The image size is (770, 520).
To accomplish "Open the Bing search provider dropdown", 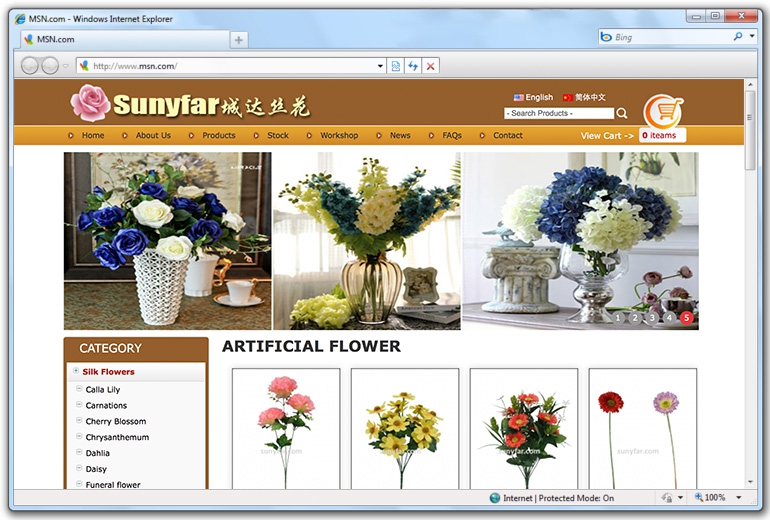I will [752, 36].
